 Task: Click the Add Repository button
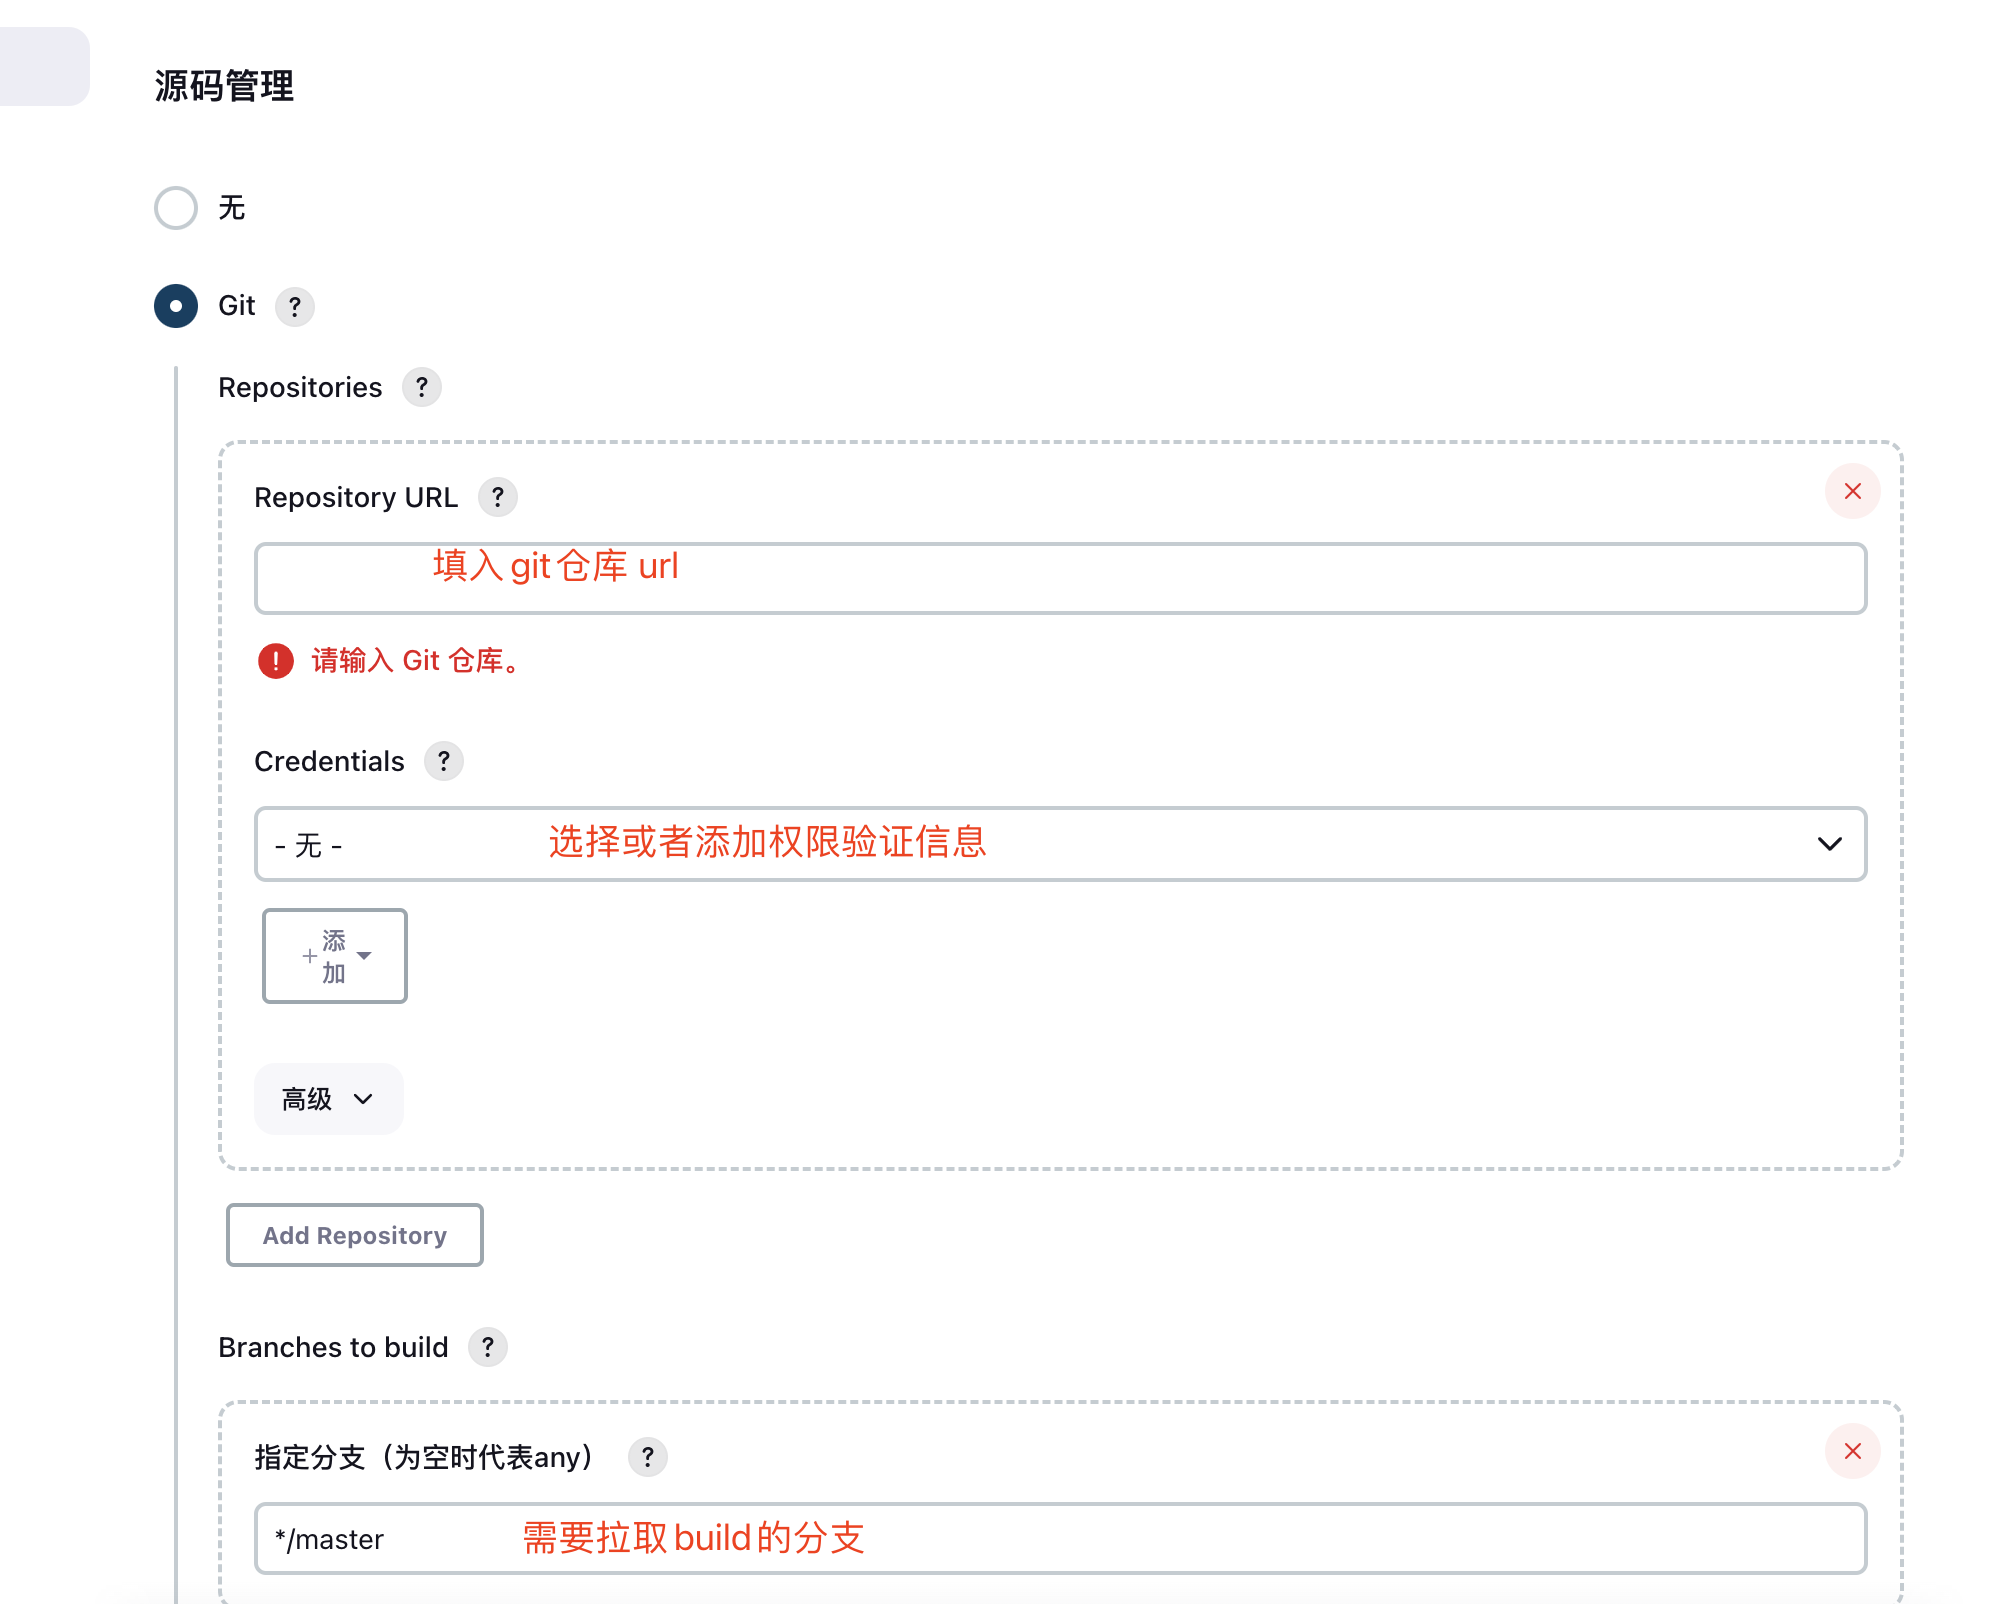tap(355, 1235)
